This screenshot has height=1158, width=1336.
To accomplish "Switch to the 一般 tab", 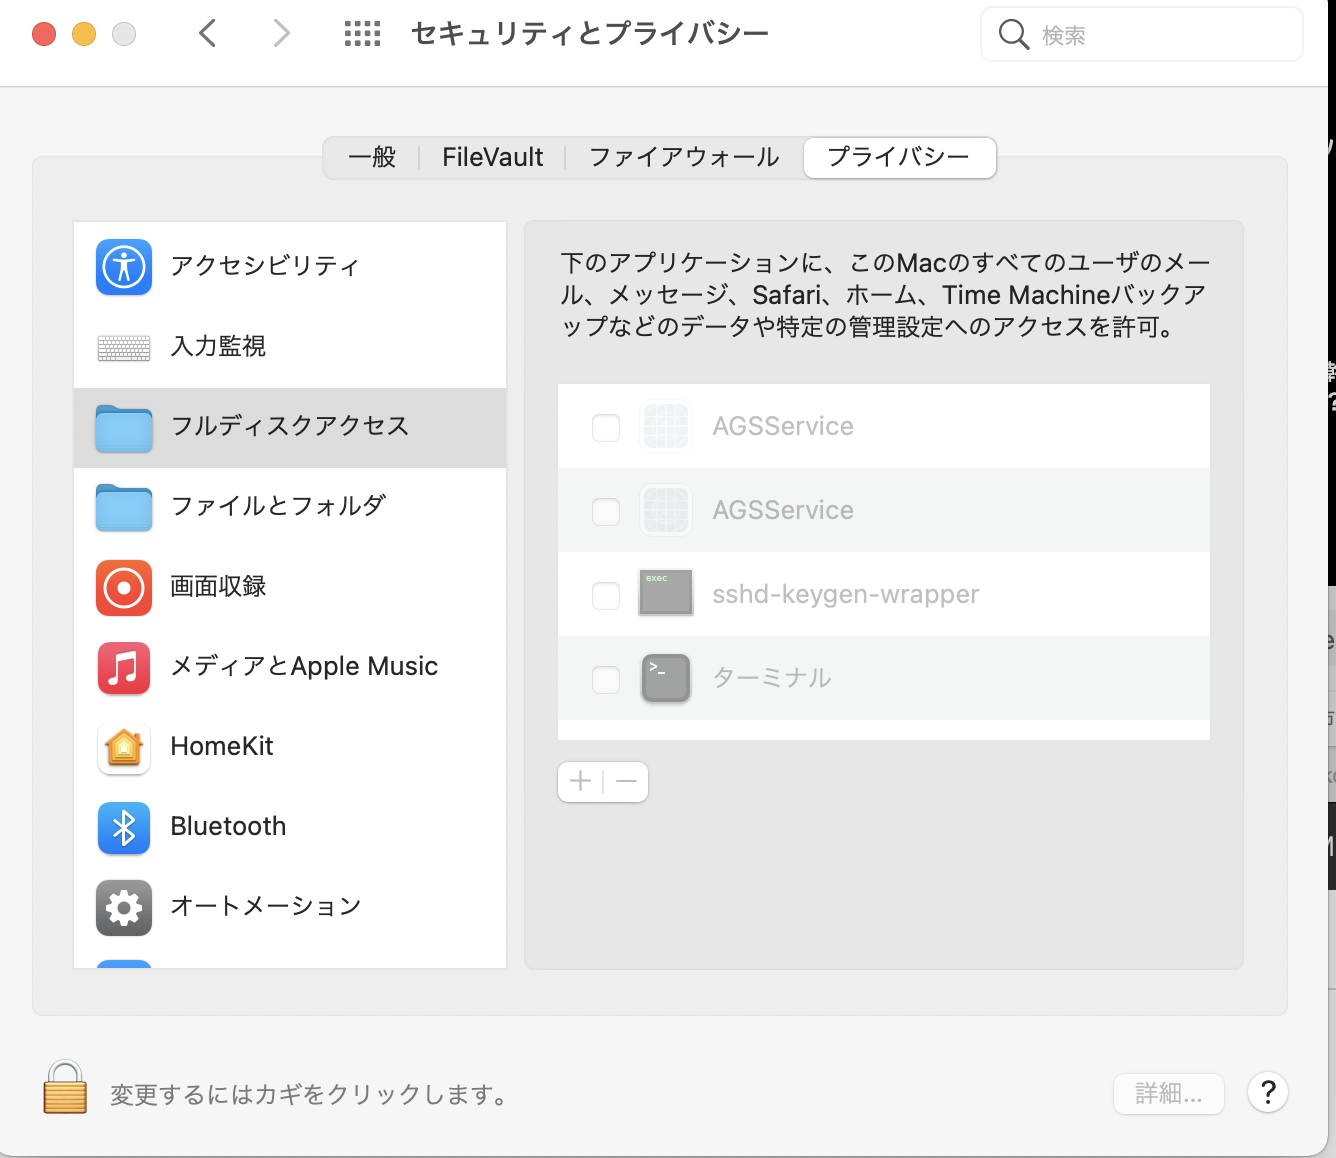I will click(x=372, y=157).
